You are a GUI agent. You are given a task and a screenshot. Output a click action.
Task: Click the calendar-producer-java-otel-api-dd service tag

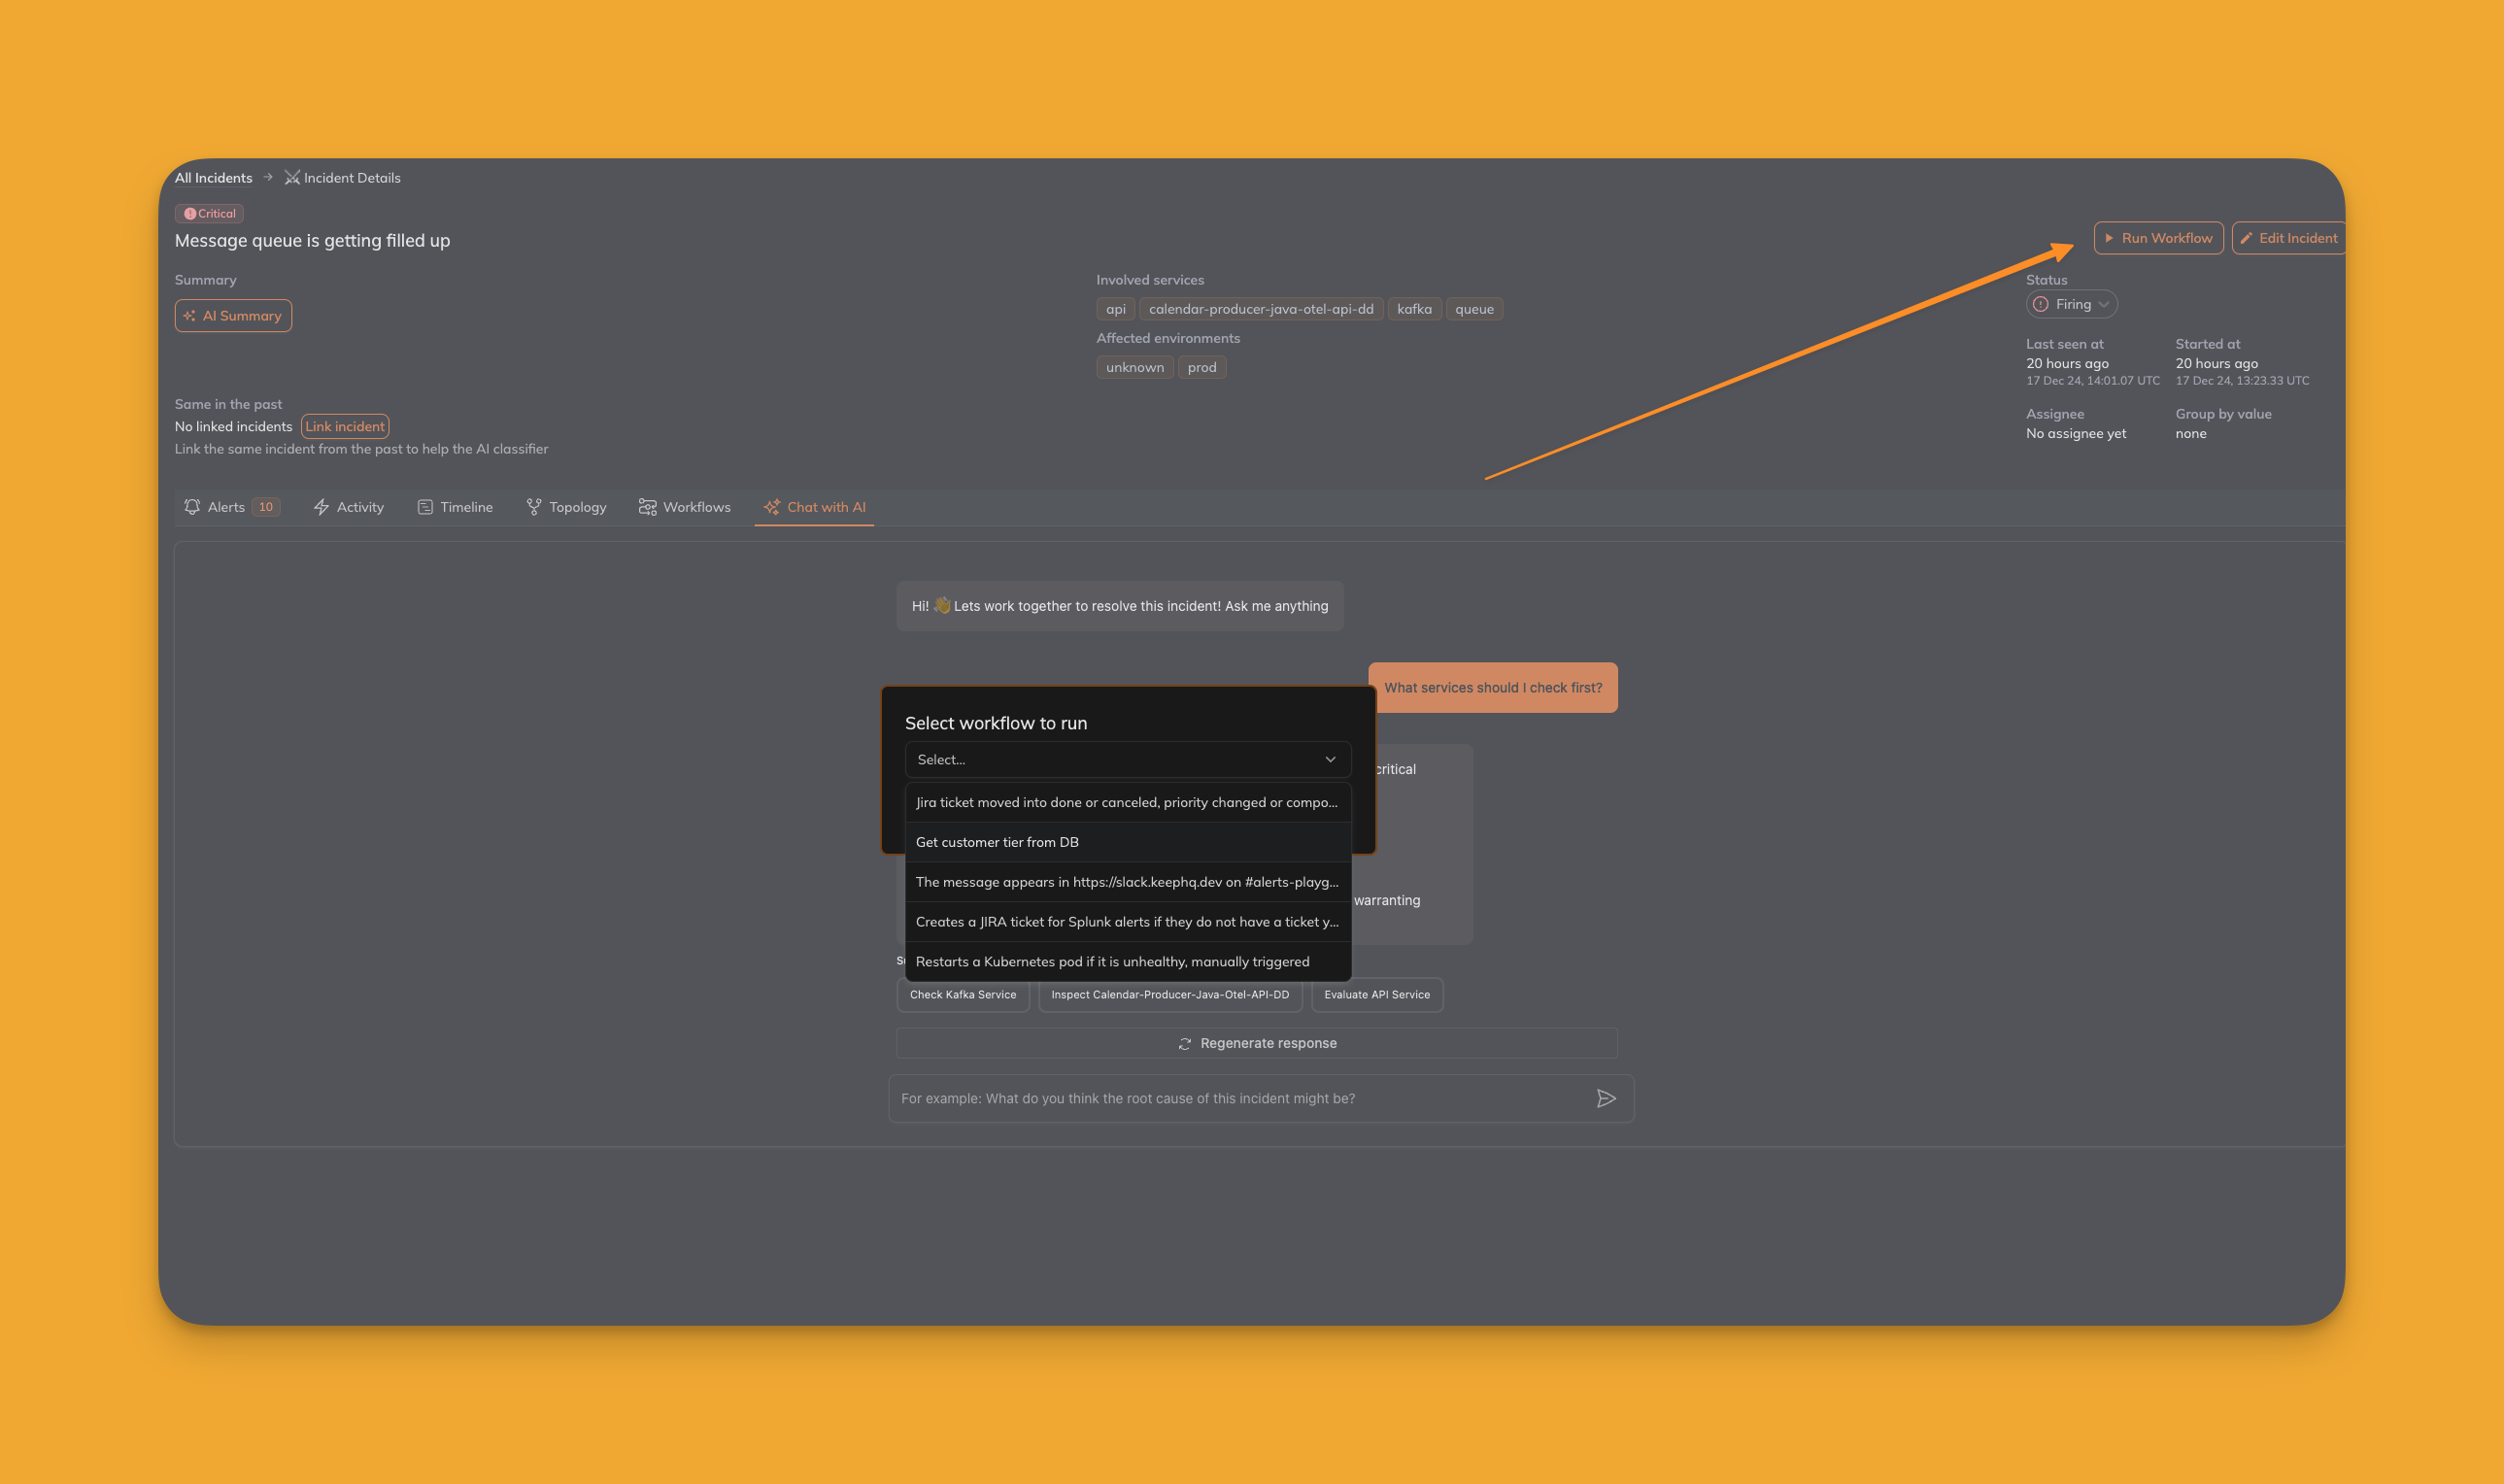(1261, 309)
